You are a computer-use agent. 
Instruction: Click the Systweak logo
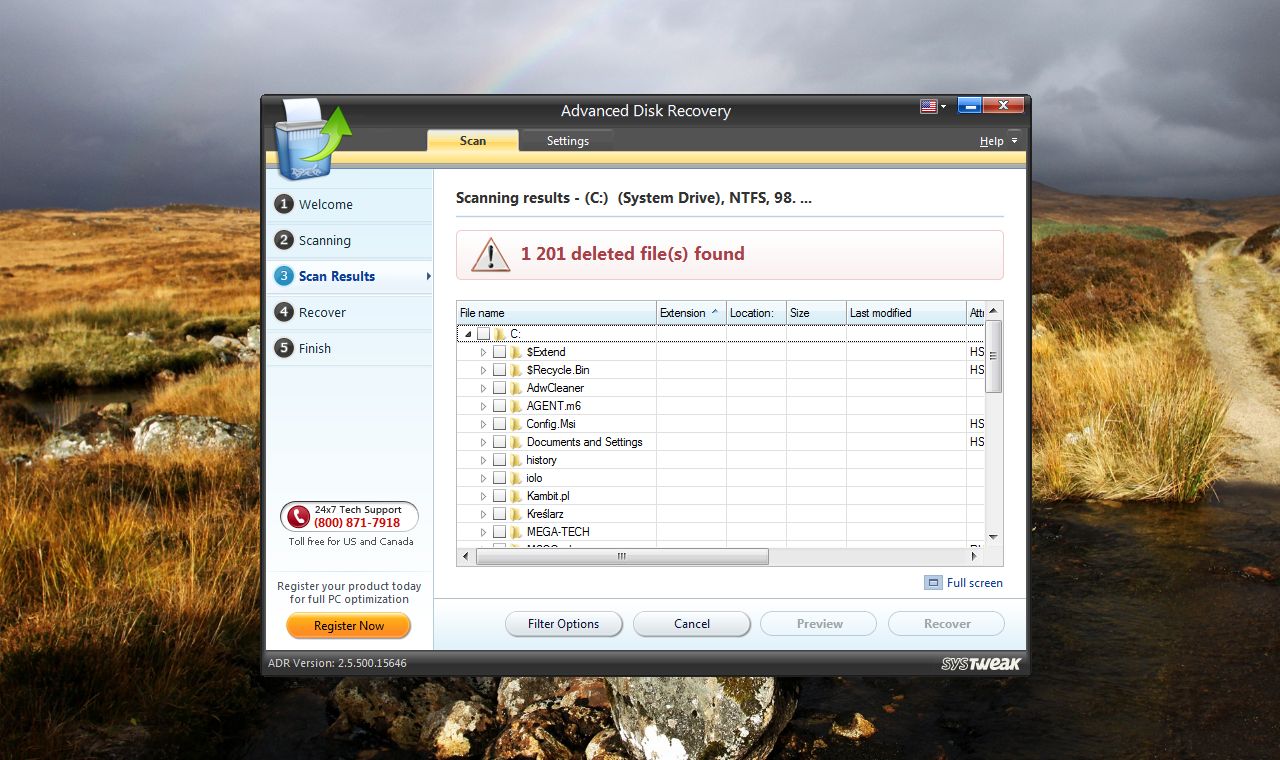tap(980, 663)
